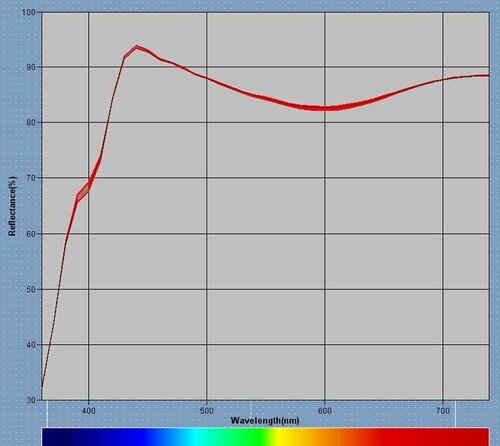This screenshot has height=446, width=500.
Task: Click the right white range marker near 700
Action: coord(455,414)
